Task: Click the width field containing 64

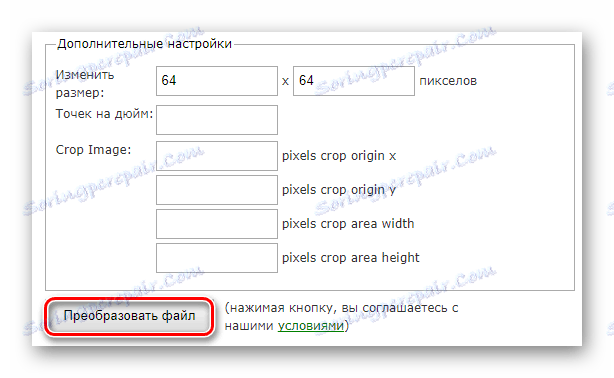Action: tap(217, 81)
